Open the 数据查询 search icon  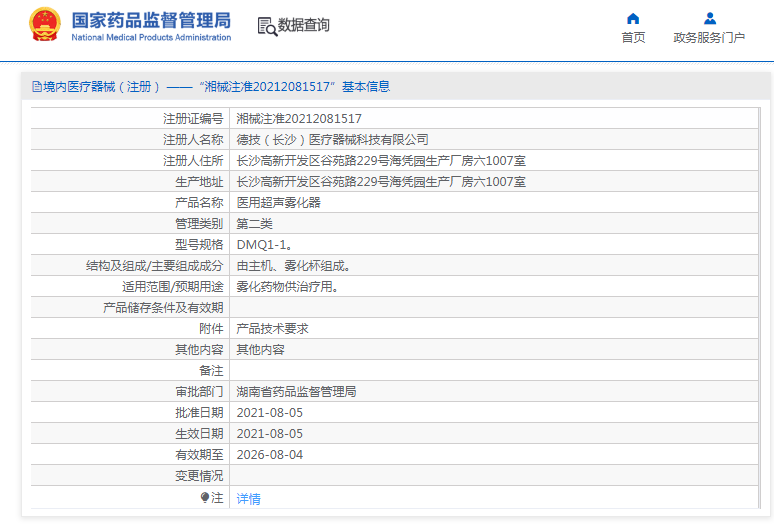[x=267, y=26]
